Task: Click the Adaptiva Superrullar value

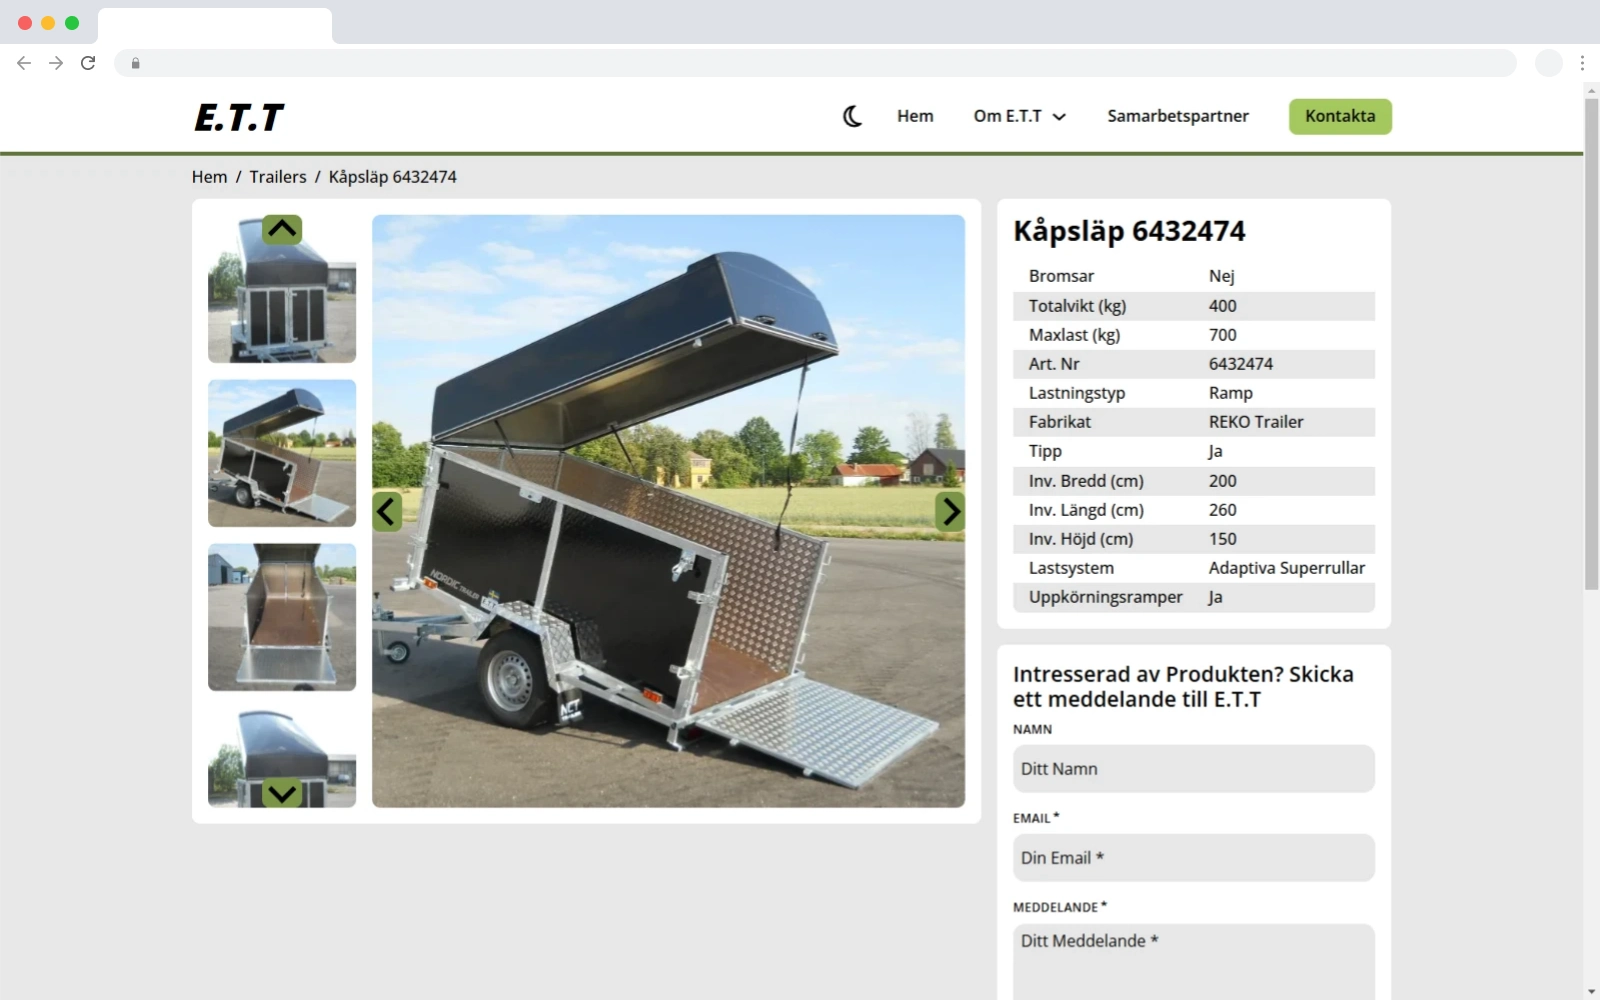Action: tap(1286, 568)
